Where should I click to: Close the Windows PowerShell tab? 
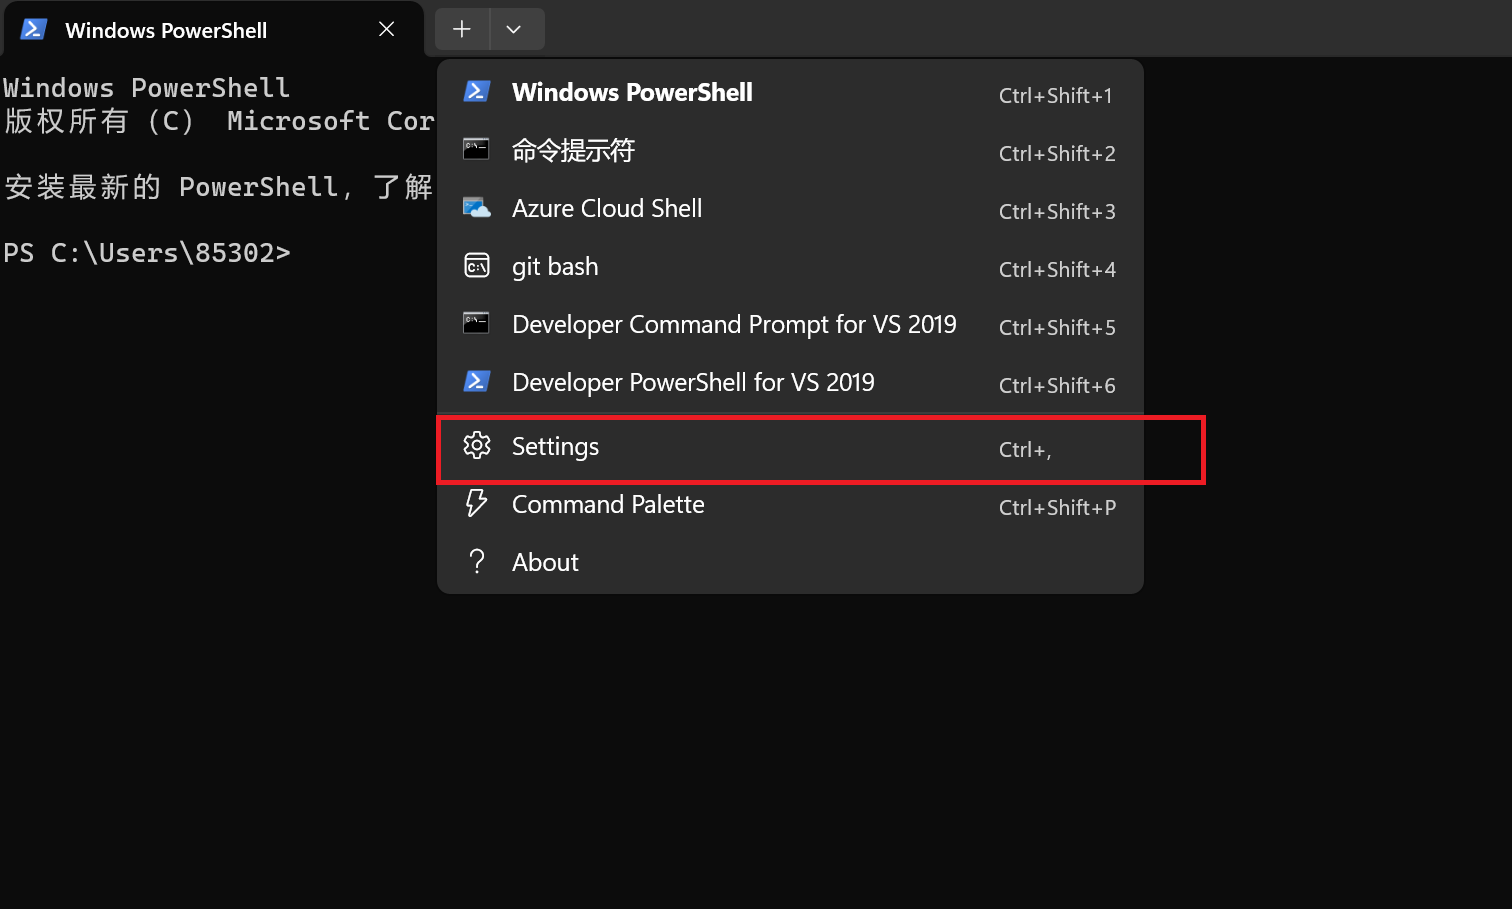coord(387,30)
